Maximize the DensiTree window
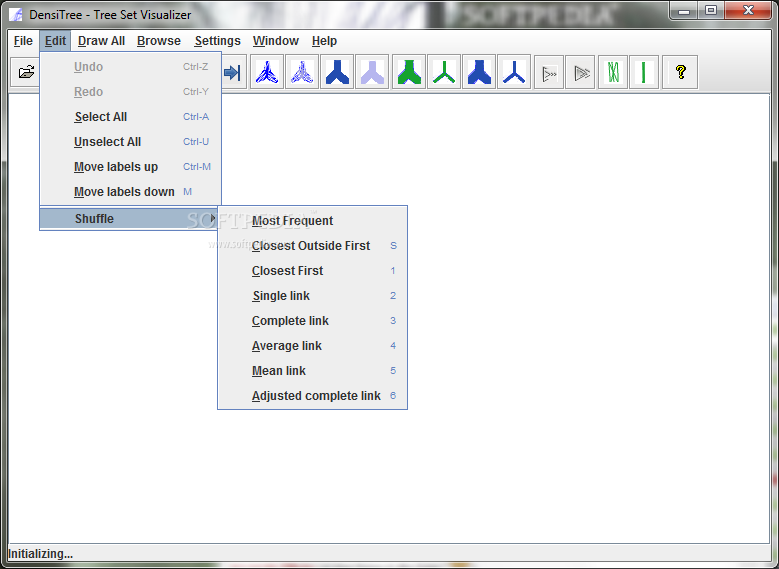779x569 pixels. point(711,11)
